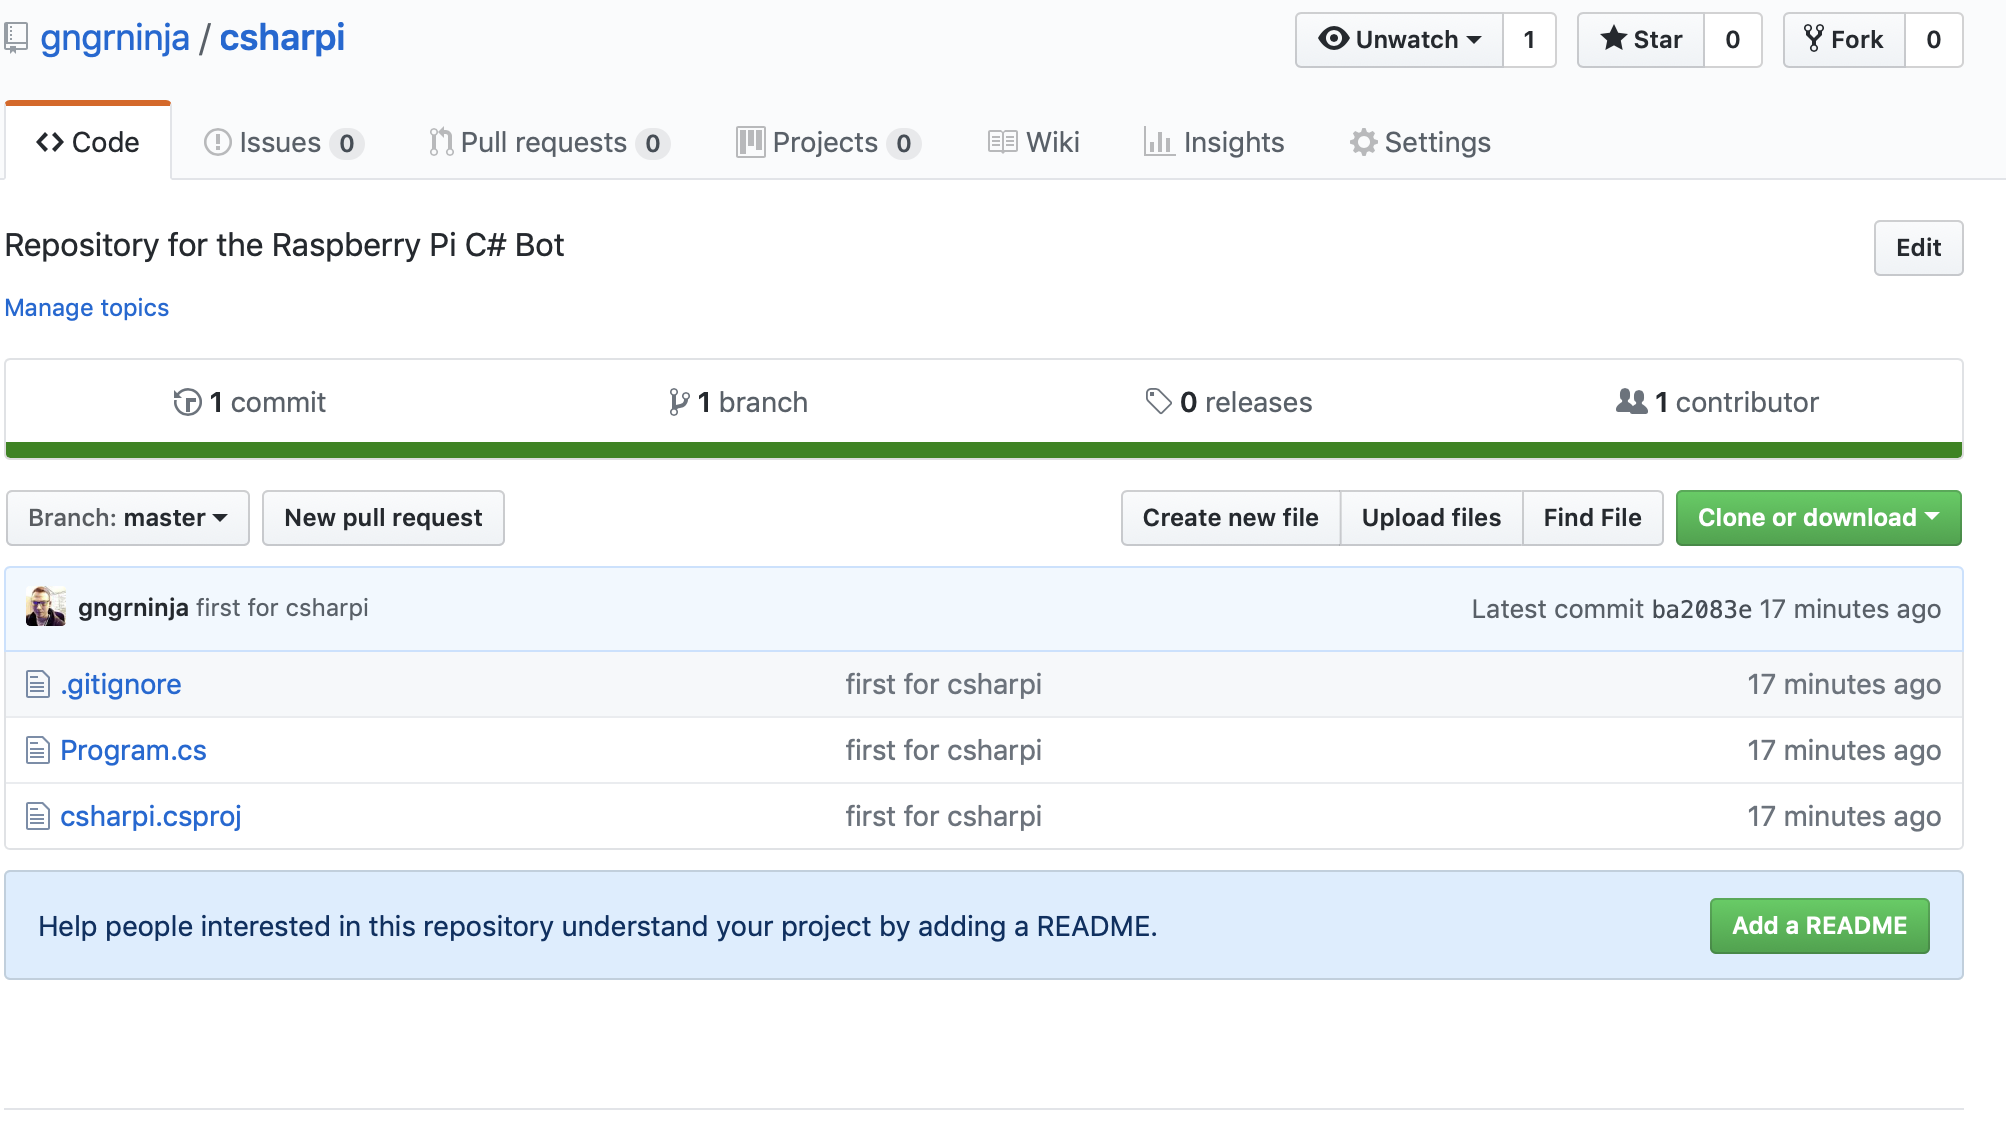Viewport: 2006px width, 1146px height.
Task: Click the Program.cs file icon
Action: (x=37, y=751)
